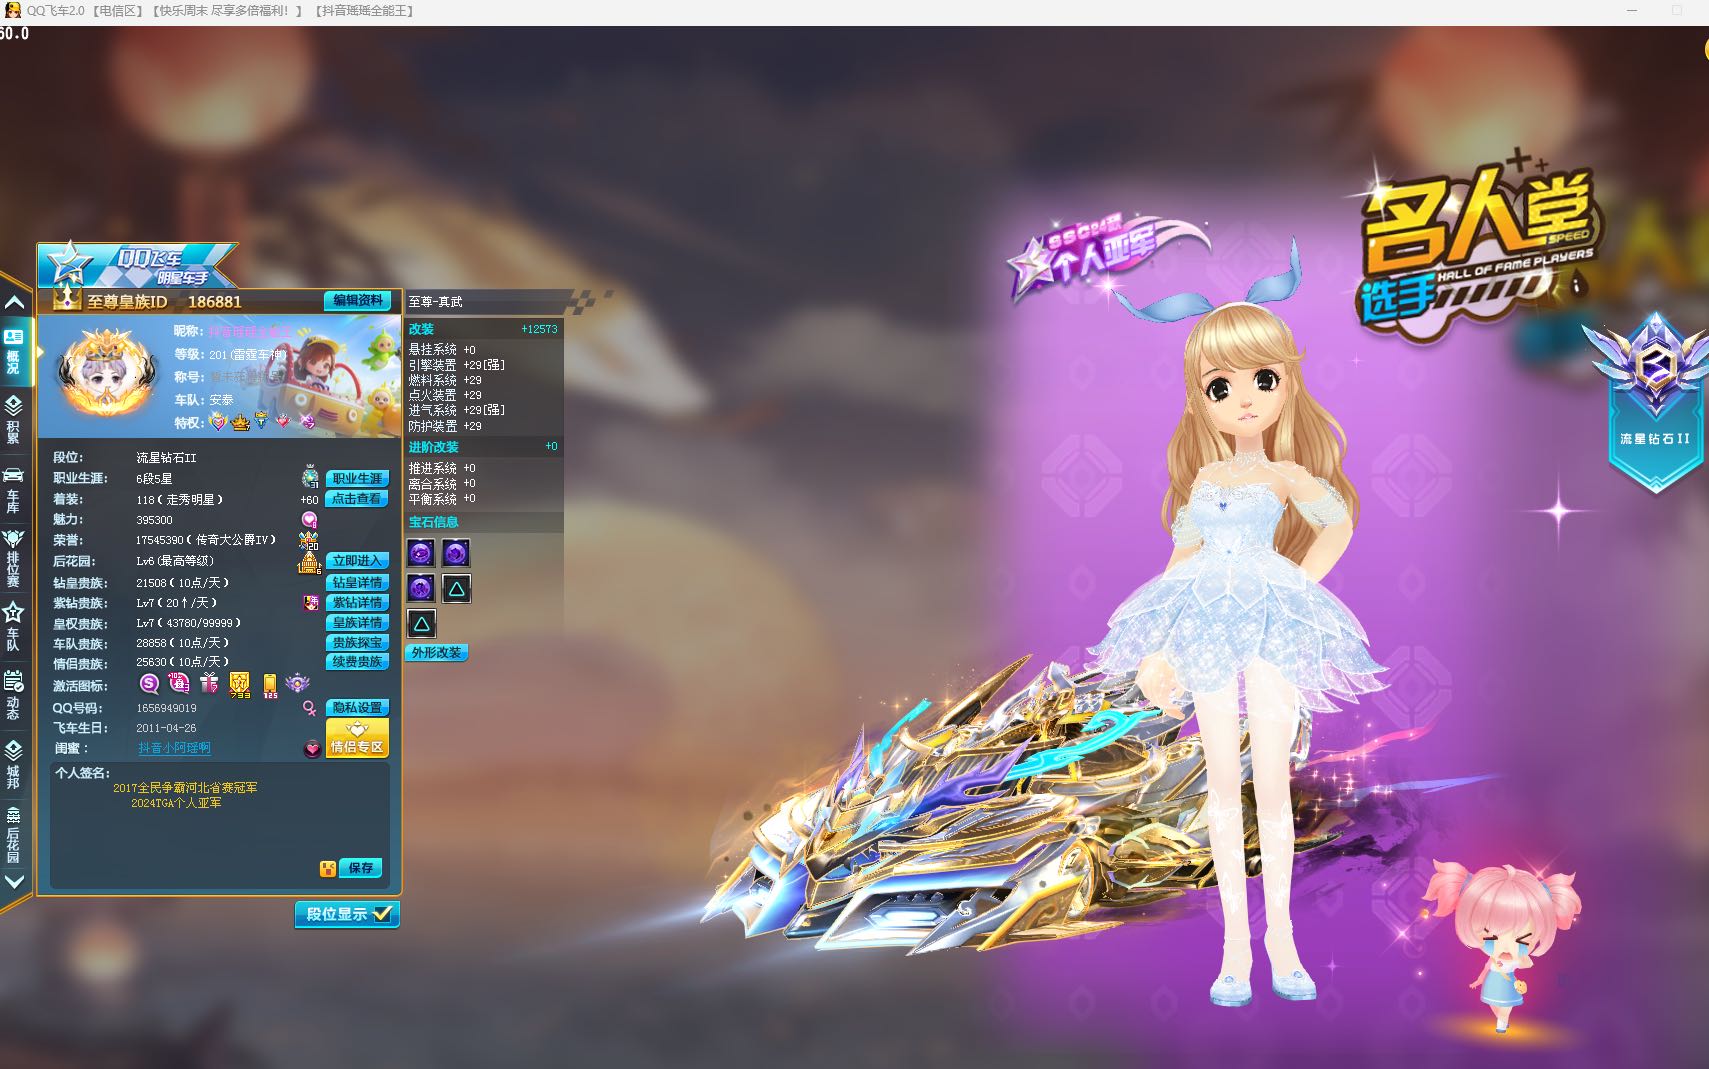Click the pink +10 activation icon
Image resolution: width=1709 pixels, height=1069 pixels.
179,684
